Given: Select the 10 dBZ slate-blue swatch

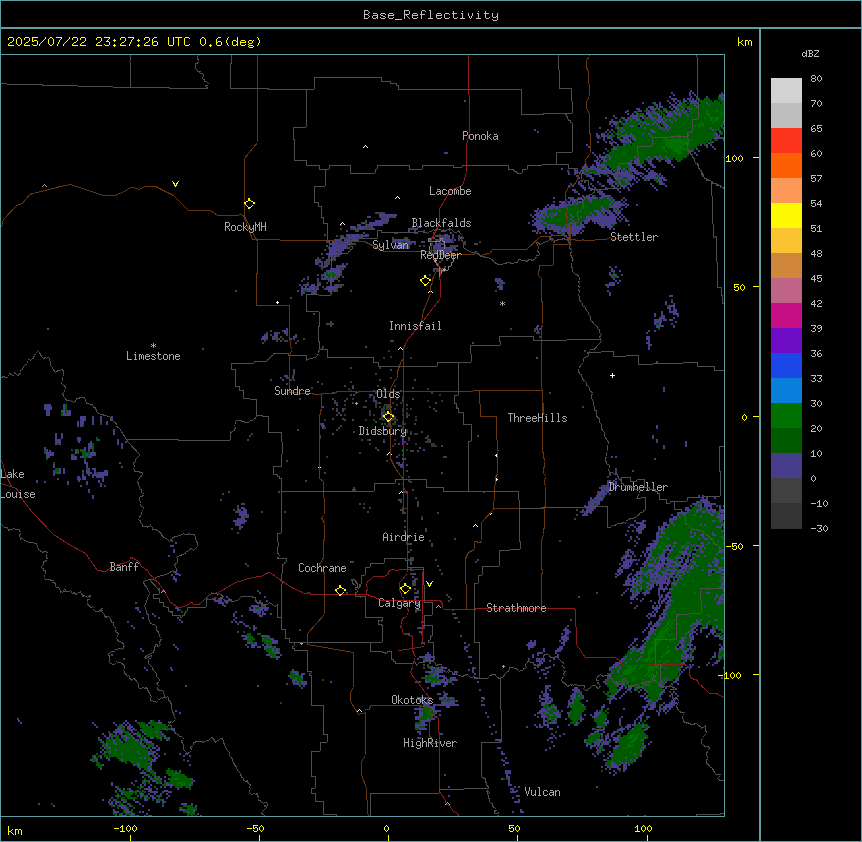Looking at the screenshot, I should 786,466.
